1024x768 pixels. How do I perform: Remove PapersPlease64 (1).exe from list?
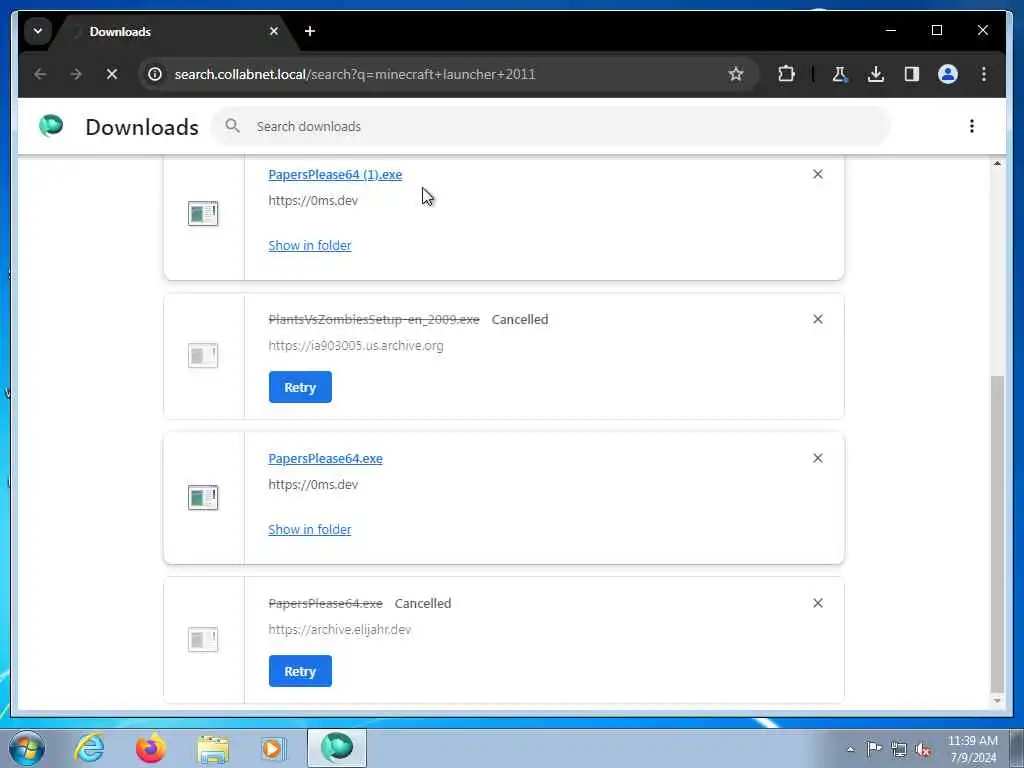(818, 174)
